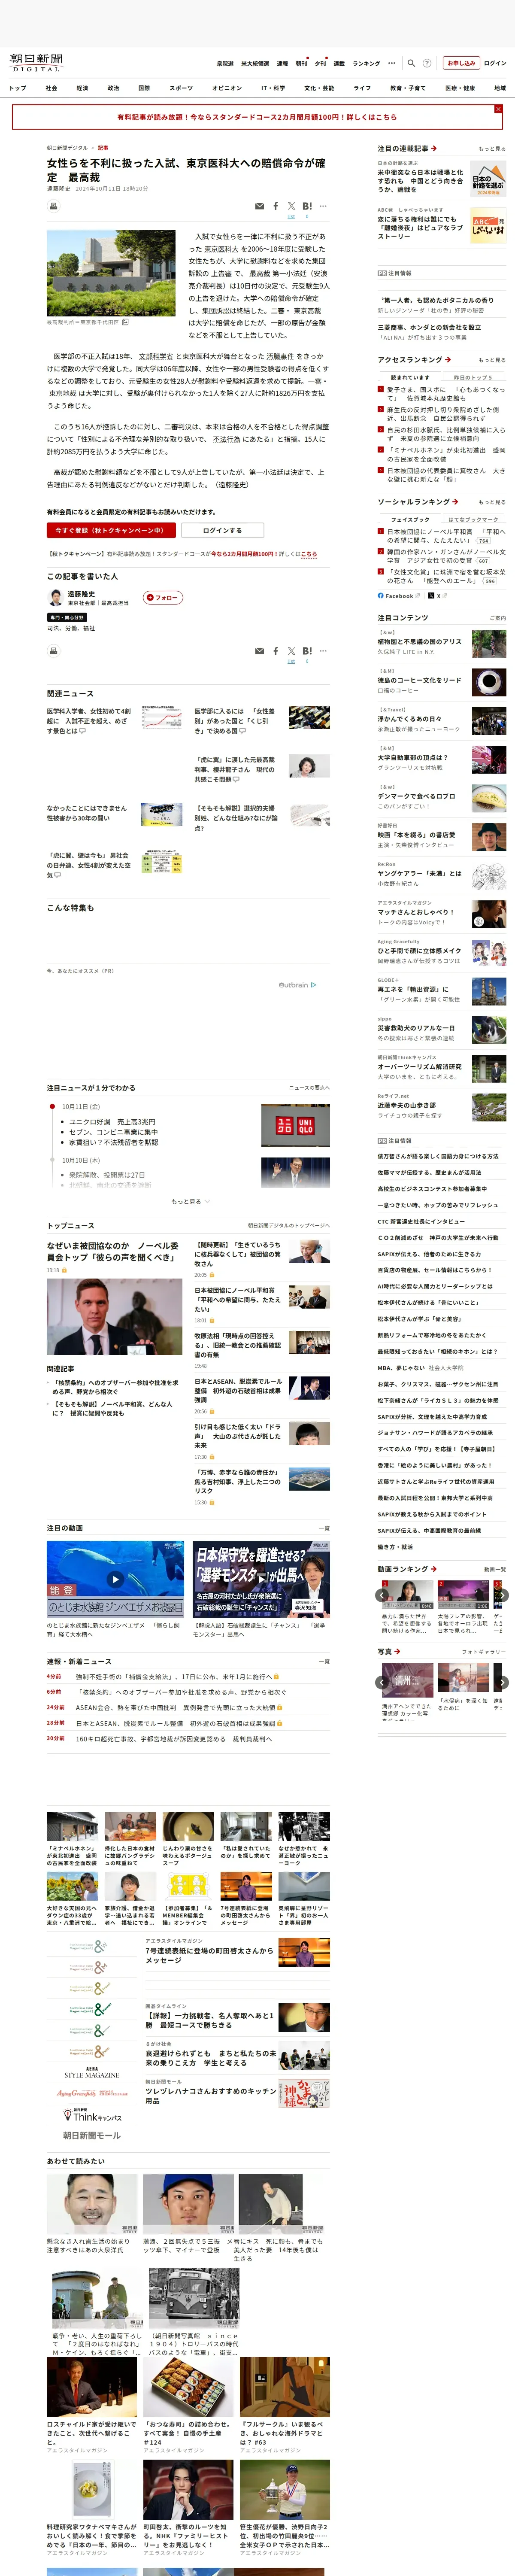Click the ログインする button

click(x=222, y=530)
